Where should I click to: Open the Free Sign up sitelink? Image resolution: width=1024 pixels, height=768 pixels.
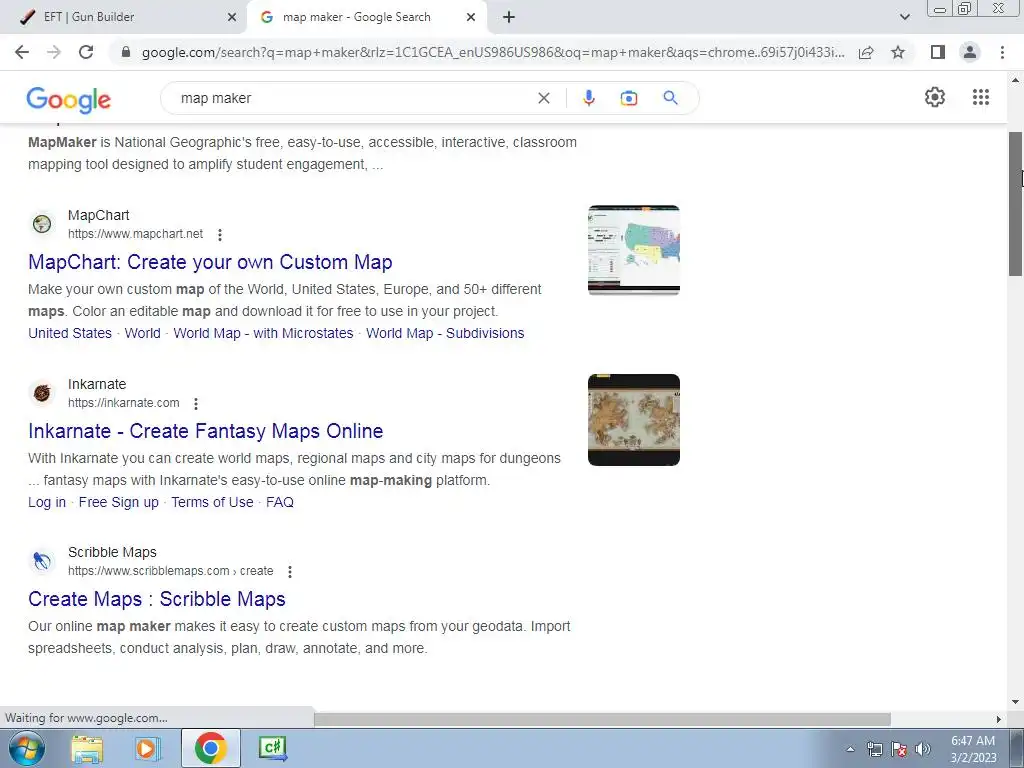[x=118, y=502]
